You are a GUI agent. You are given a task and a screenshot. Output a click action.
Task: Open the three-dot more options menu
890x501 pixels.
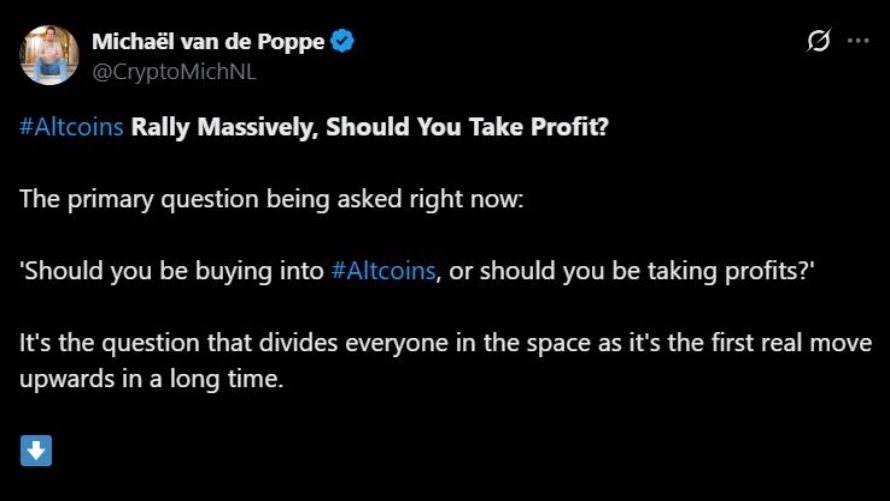pos(858,41)
